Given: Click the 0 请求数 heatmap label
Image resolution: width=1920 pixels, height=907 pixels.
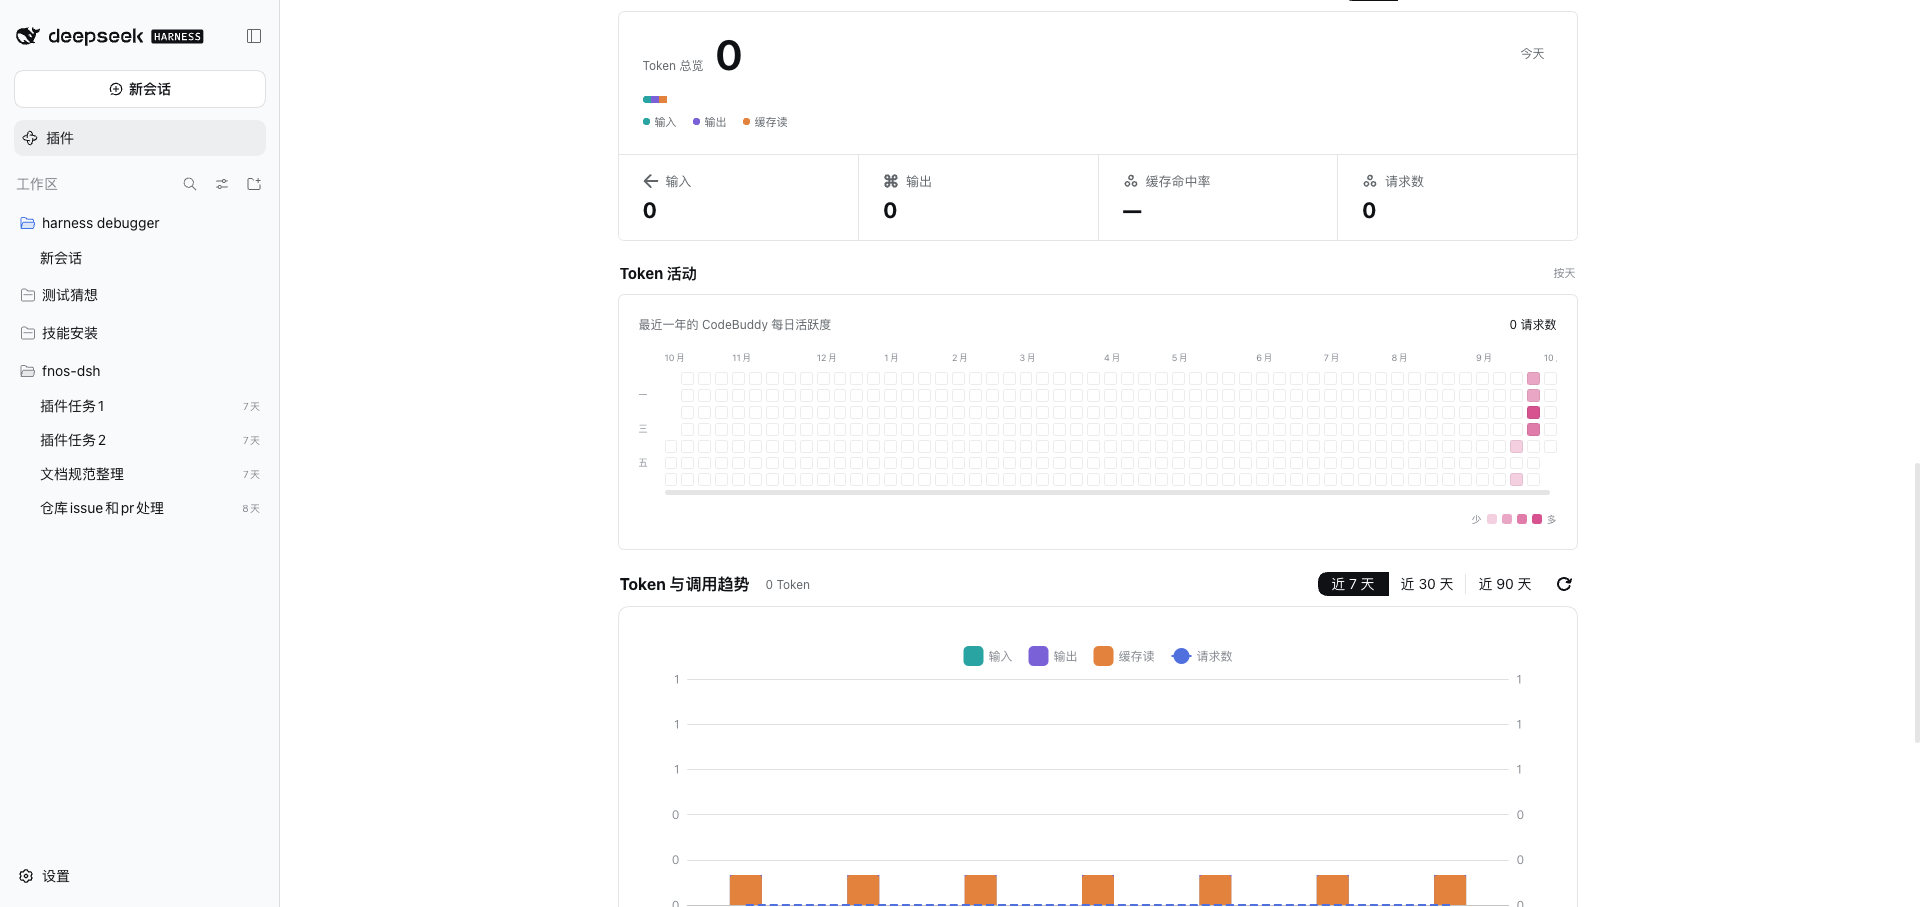Looking at the screenshot, I should [x=1533, y=325].
